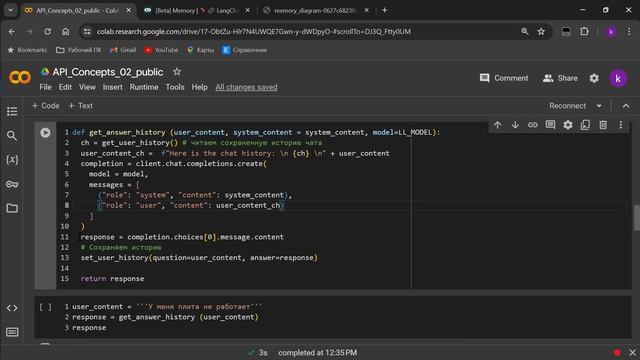The image size is (640, 360).
Task: Open find and replace sidebar
Action: (x=12, y=136)
